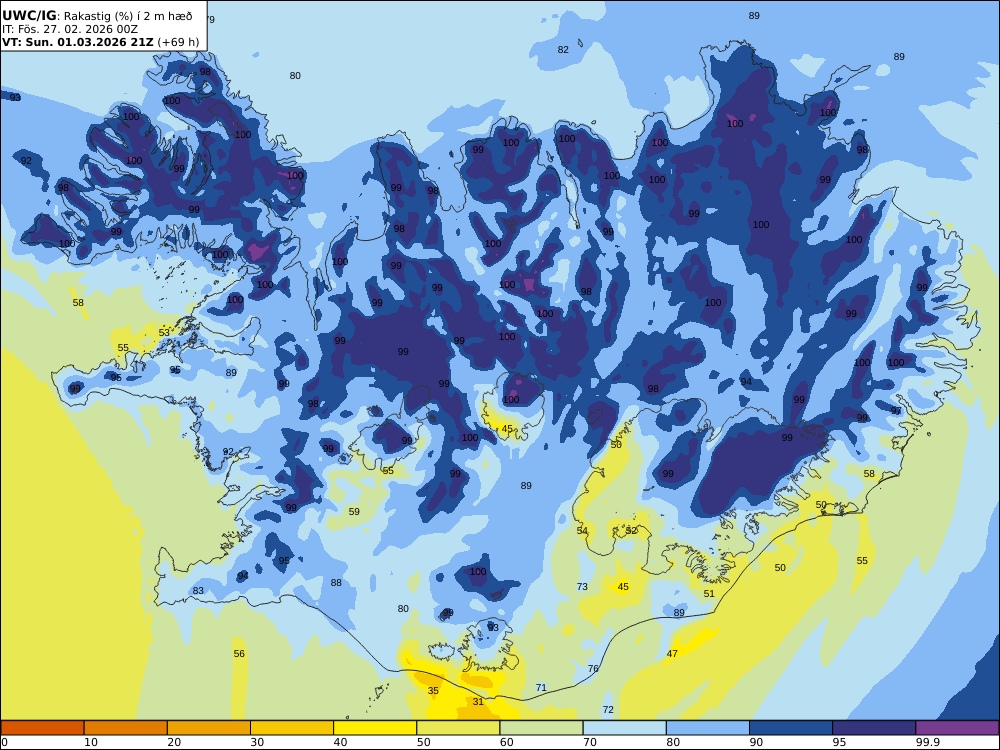Pick the light green 60–70 legend band
Image resolution: width=1000 pixels, height=750 pixels.
(541, 728)
